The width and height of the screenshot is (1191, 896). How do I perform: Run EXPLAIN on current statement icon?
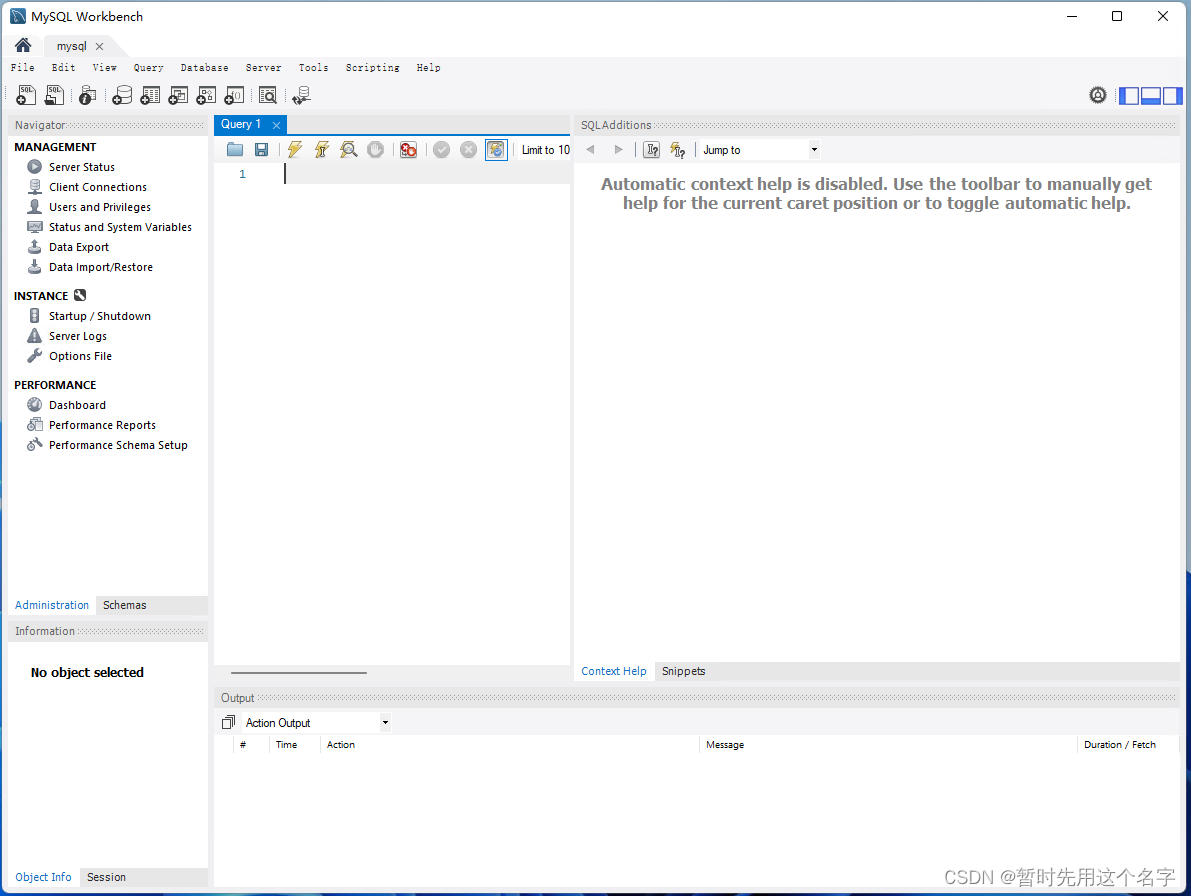coord(349,150)
